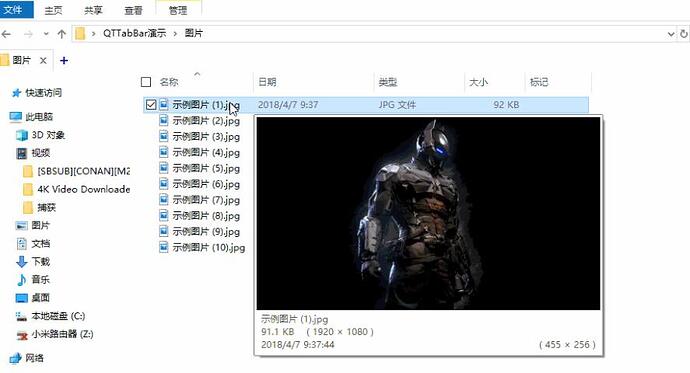
Task: Sort by 类型 column
Action: [388, 82]
